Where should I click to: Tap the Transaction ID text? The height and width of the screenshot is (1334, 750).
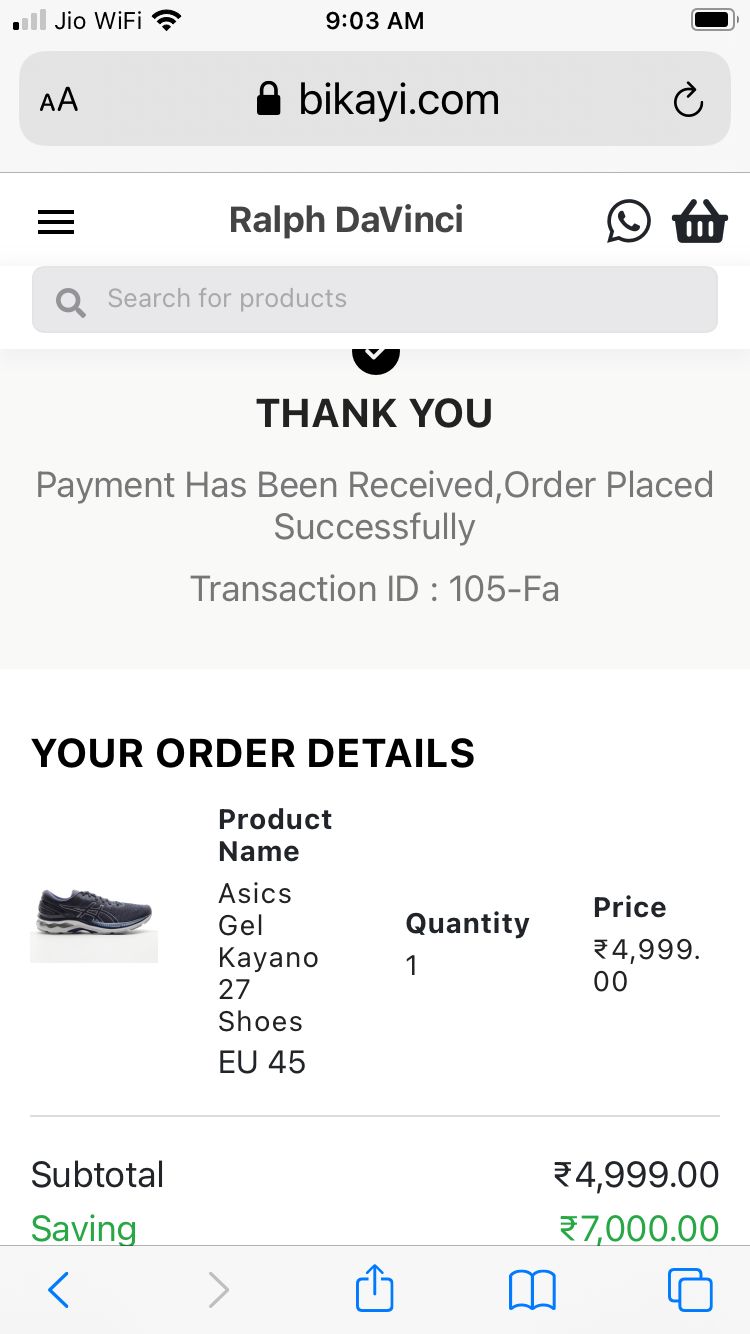[375, 589]
